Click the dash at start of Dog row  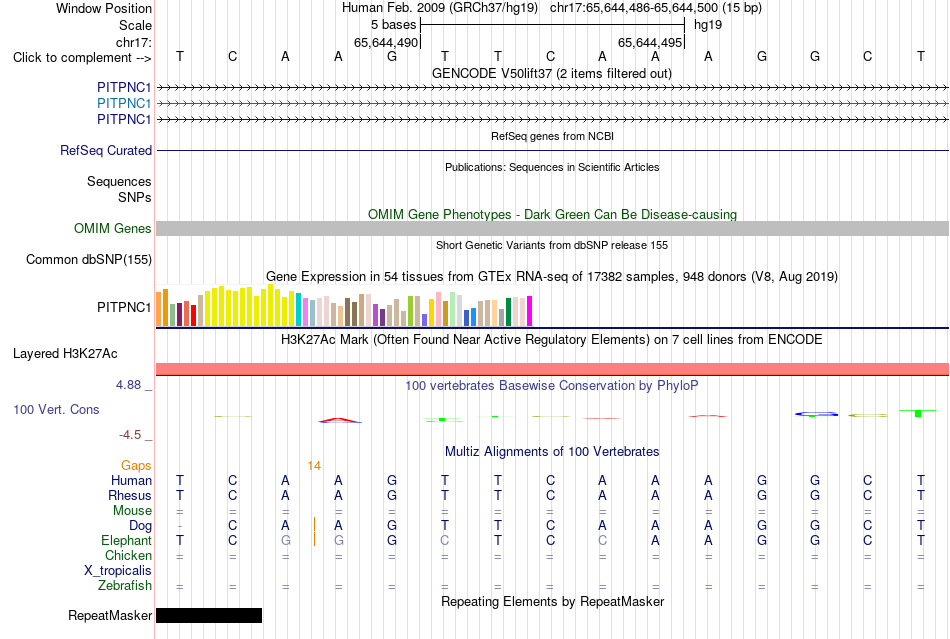tap(180, 526)
